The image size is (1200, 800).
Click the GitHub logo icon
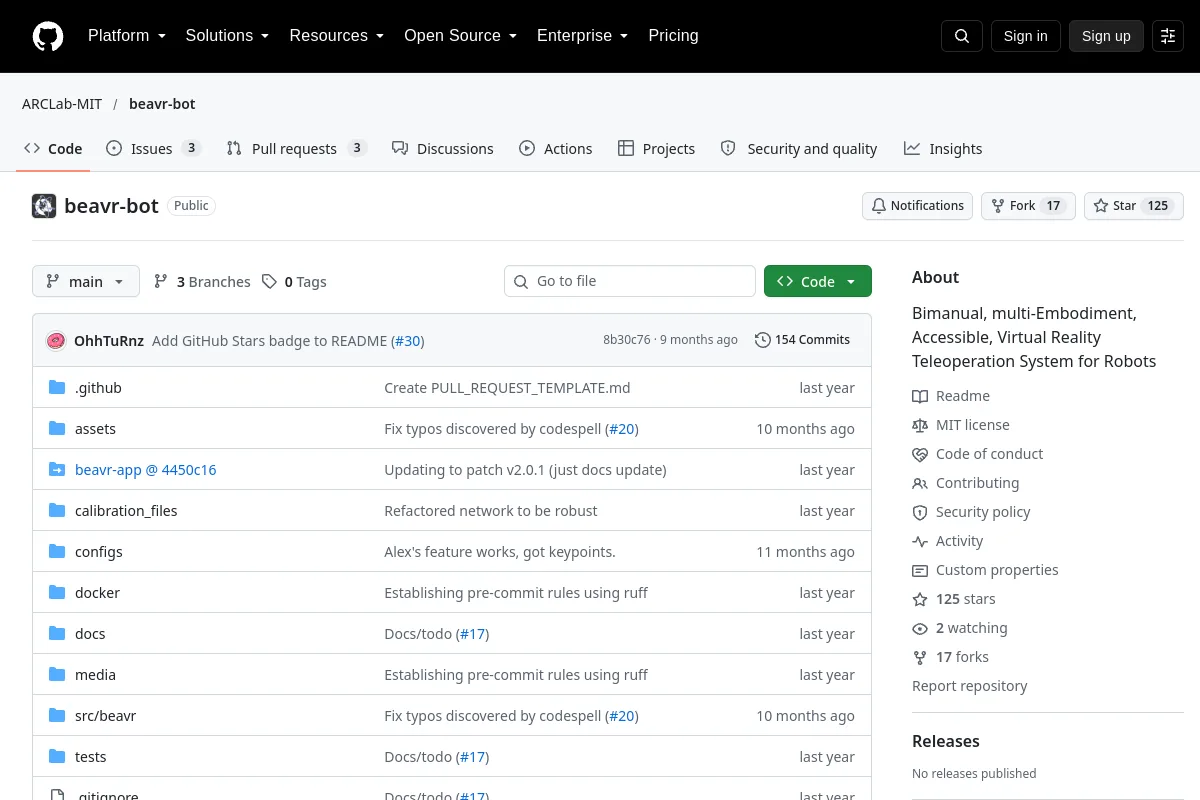coord(48,36)
